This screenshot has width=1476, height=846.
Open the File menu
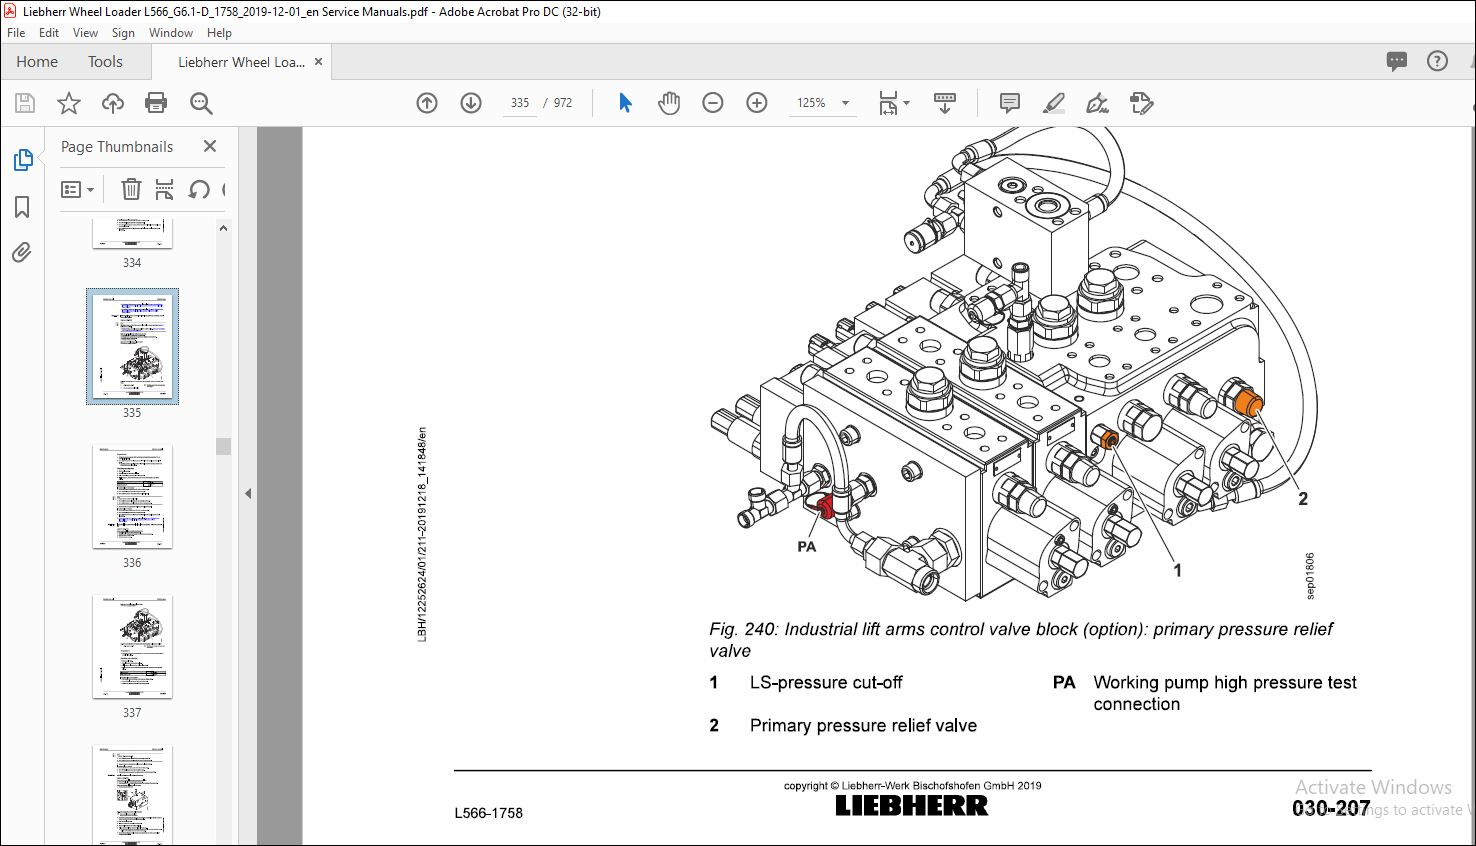click(16, 33)
